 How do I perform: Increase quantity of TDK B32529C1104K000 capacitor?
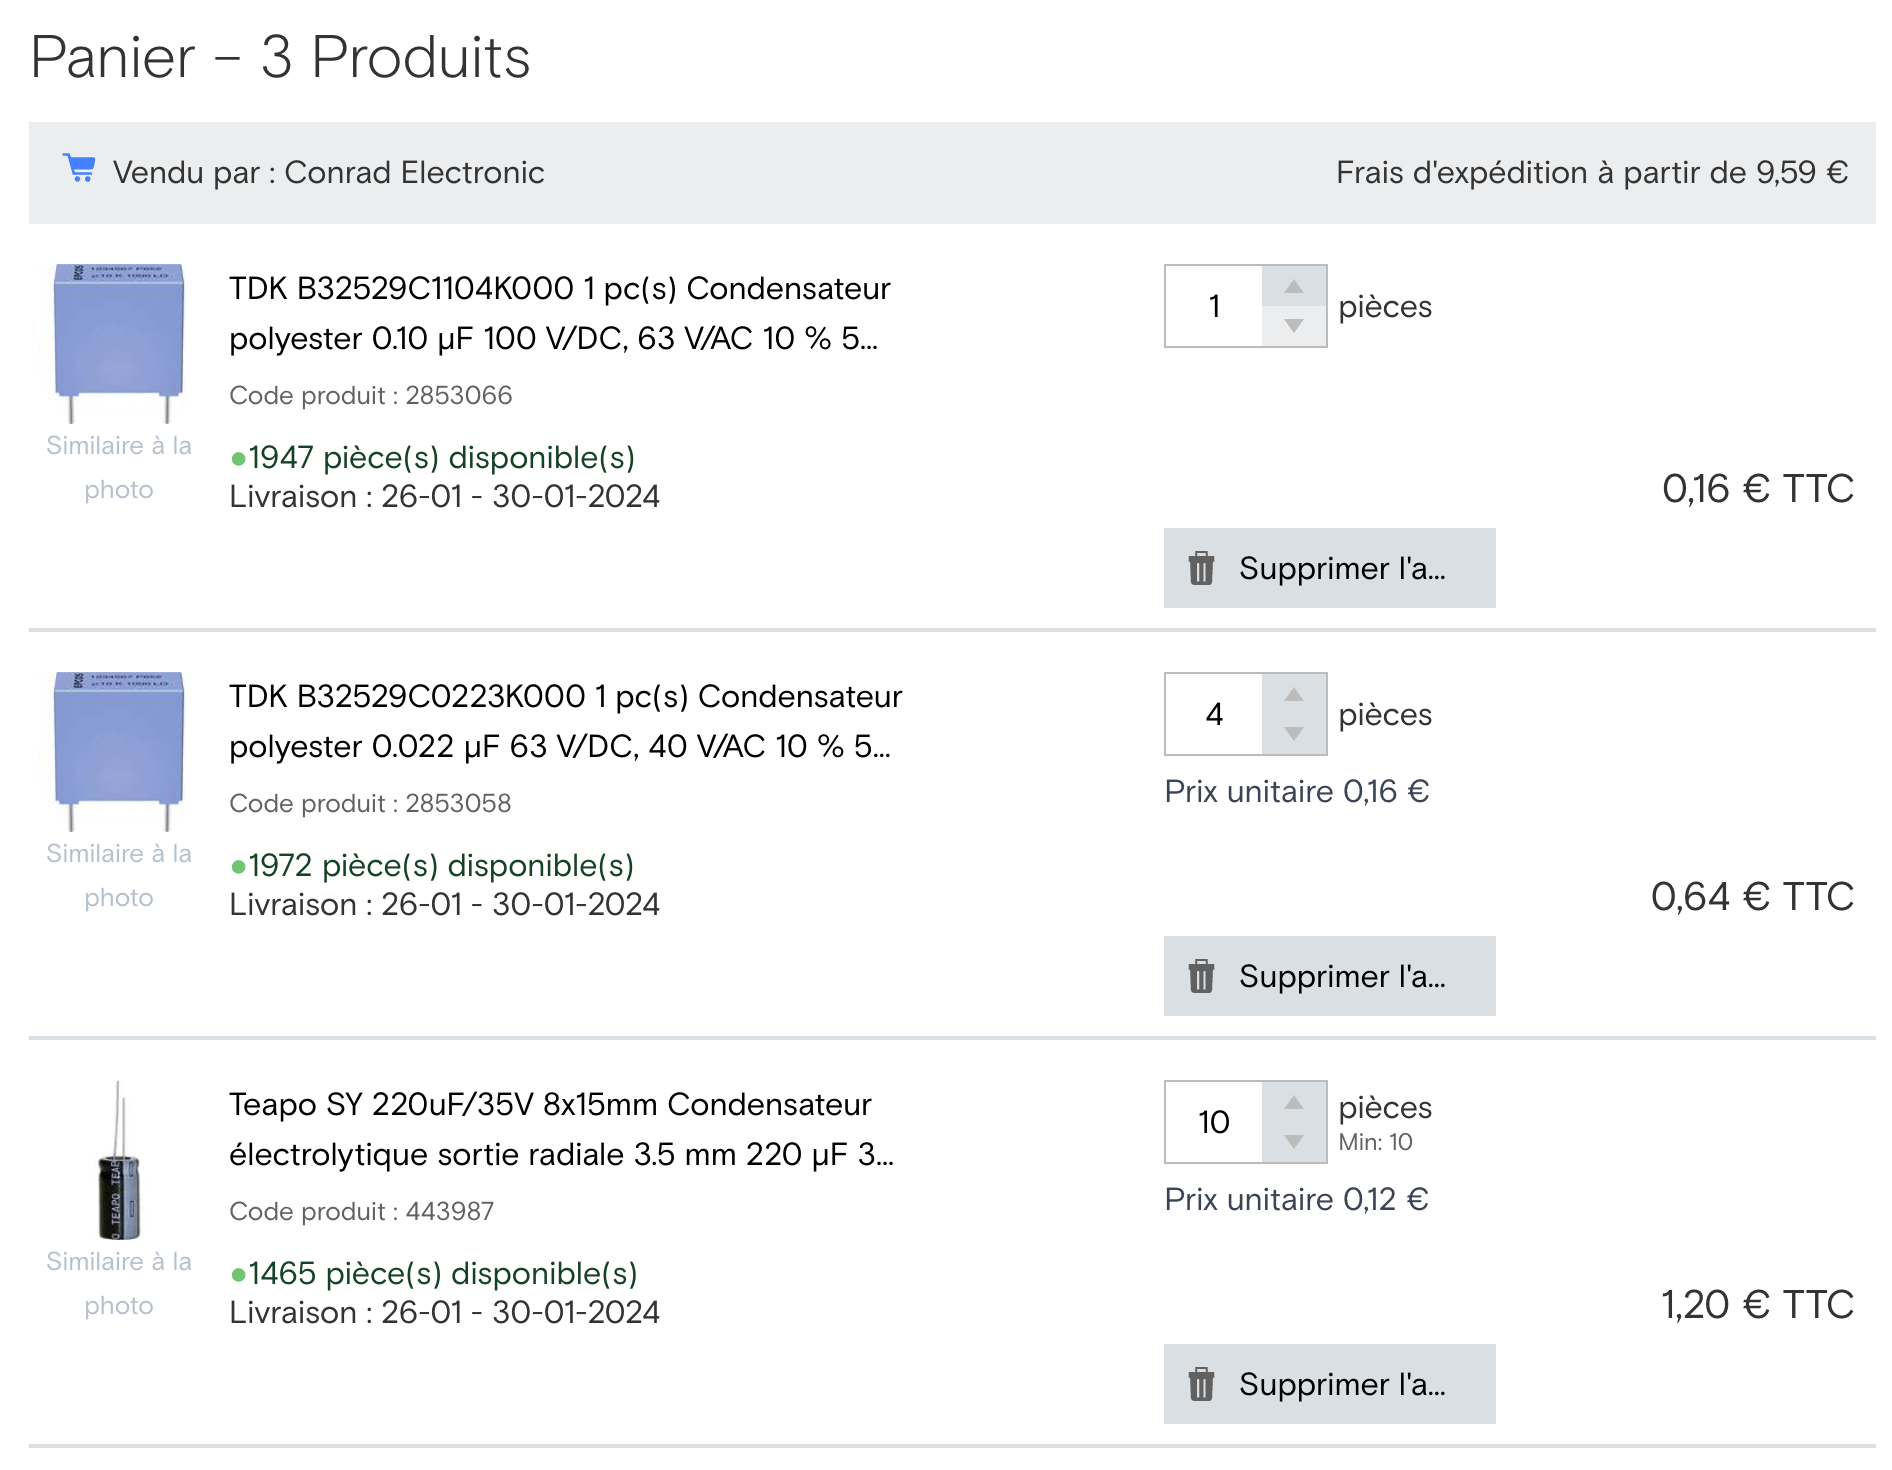1294,287
